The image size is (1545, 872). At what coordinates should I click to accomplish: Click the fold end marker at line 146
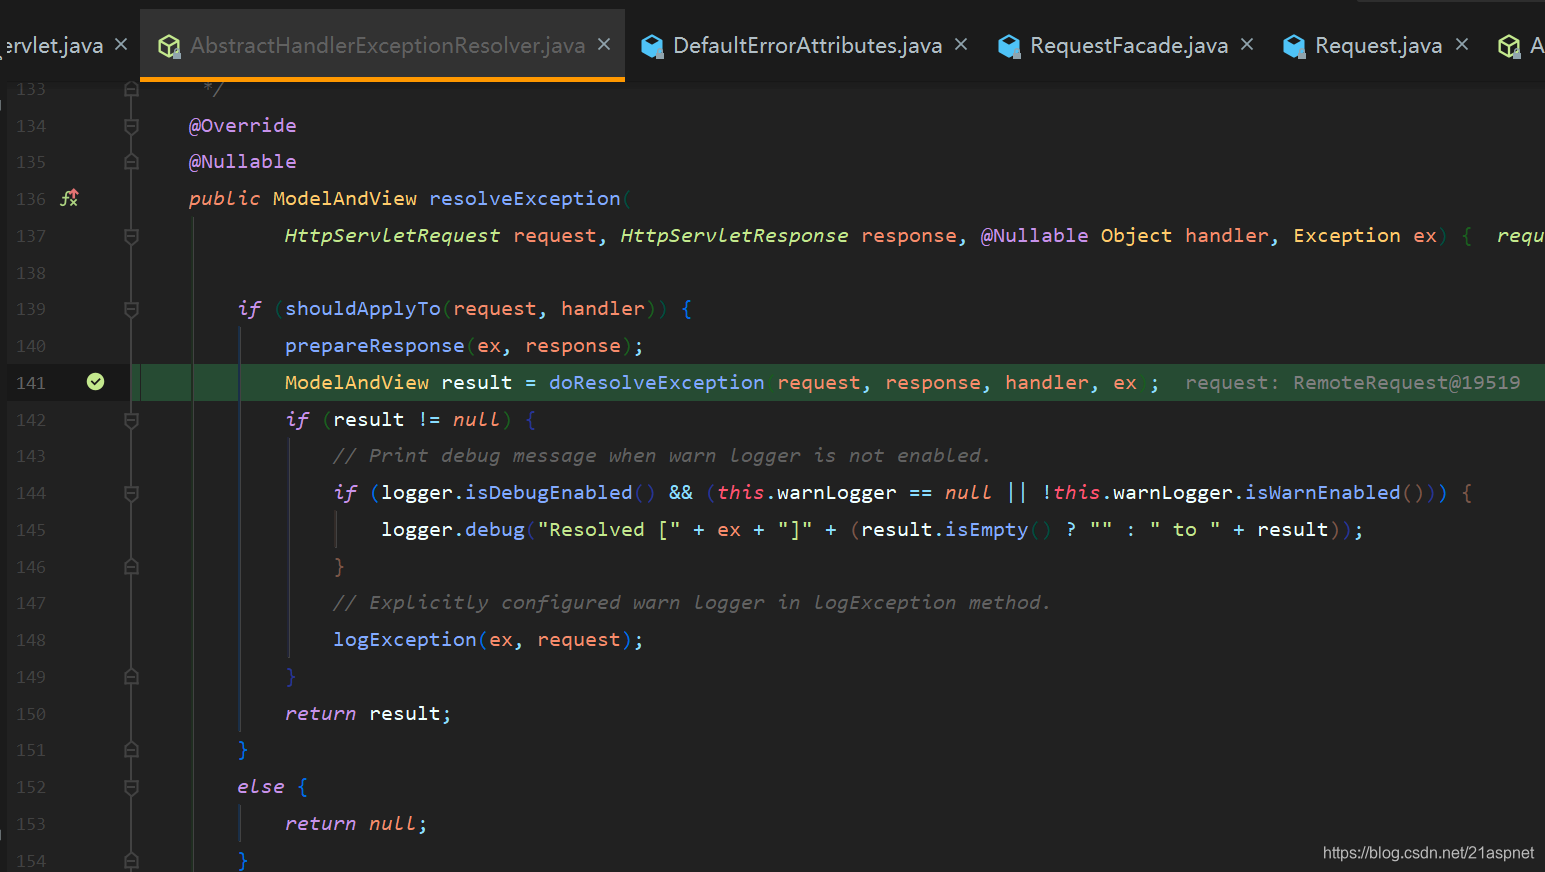click(131, 567)
